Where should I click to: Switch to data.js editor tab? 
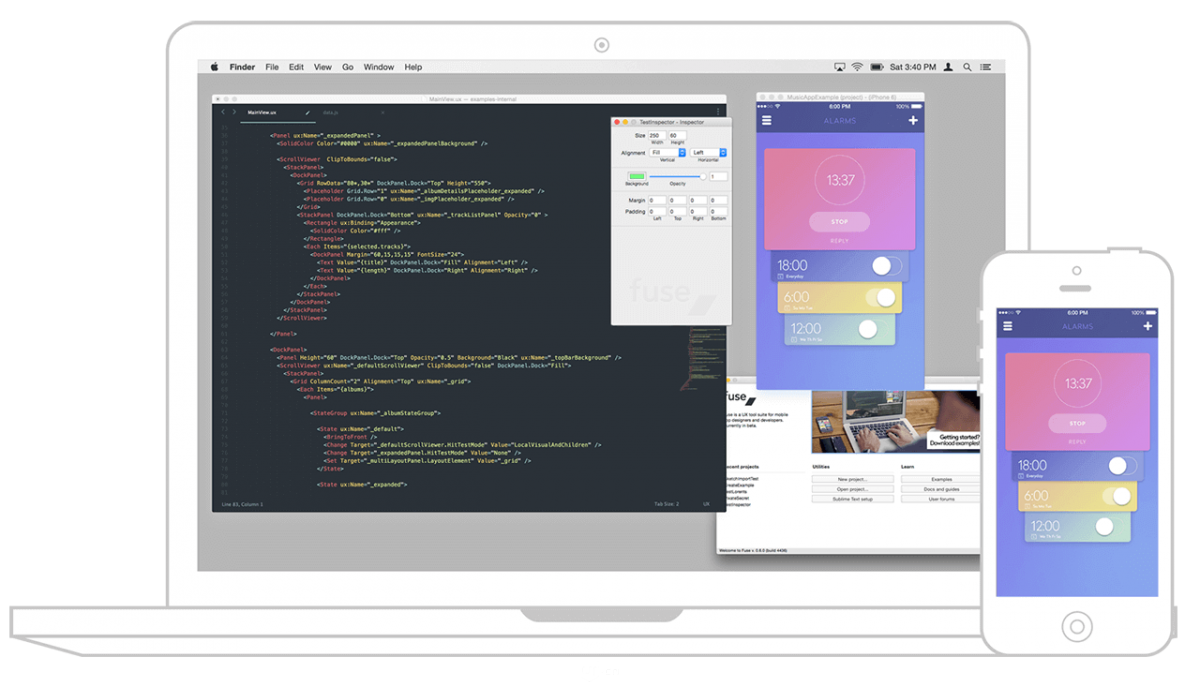[354, 113]
